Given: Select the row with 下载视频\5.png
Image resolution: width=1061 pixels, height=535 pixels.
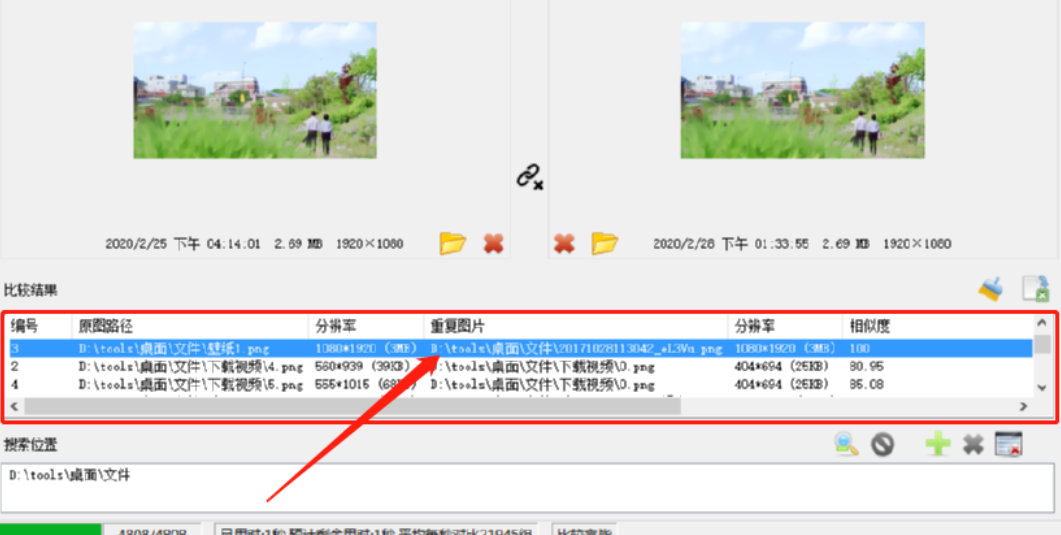Looking at the screenshot, I should coord(519,385).
